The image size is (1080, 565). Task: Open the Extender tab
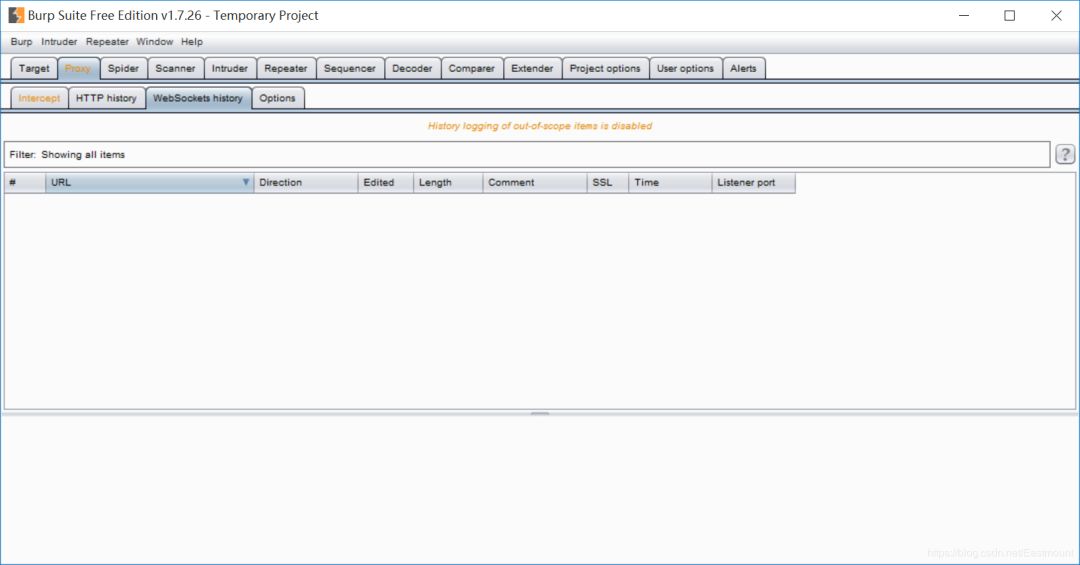click(x=532, y=68)
